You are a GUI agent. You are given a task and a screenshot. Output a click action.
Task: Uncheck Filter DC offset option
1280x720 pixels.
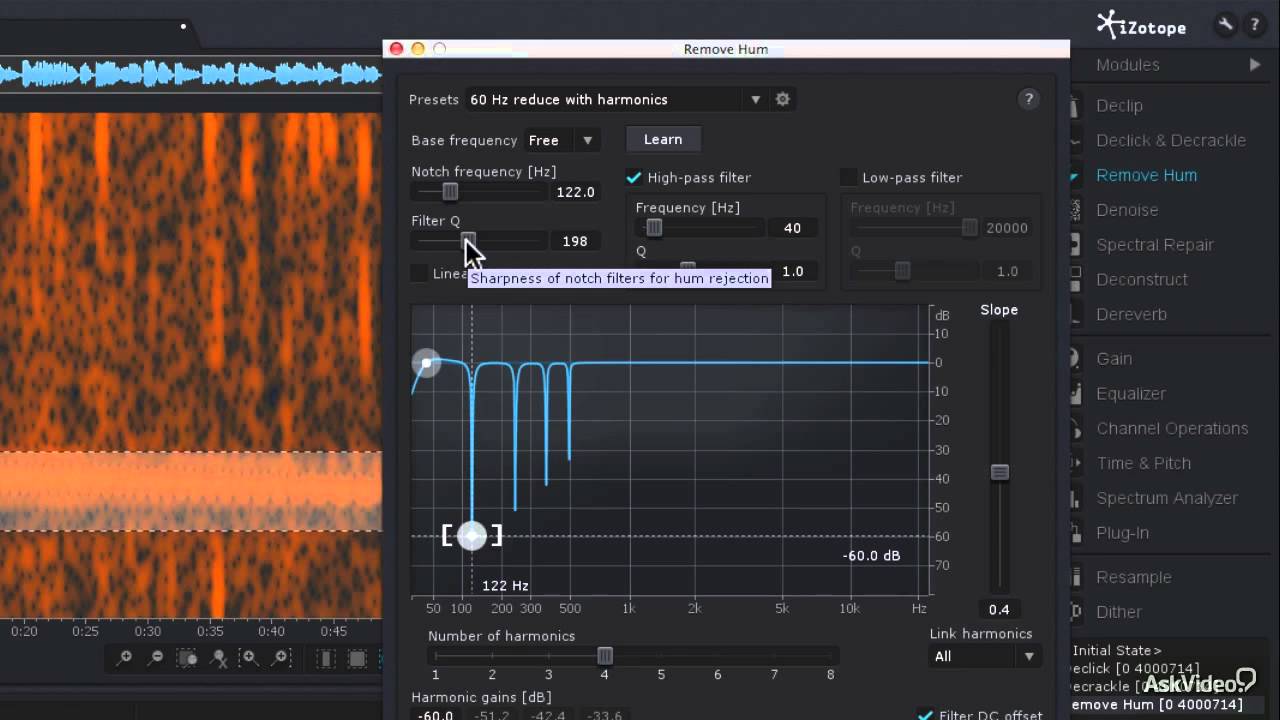(x=925, y=714)
